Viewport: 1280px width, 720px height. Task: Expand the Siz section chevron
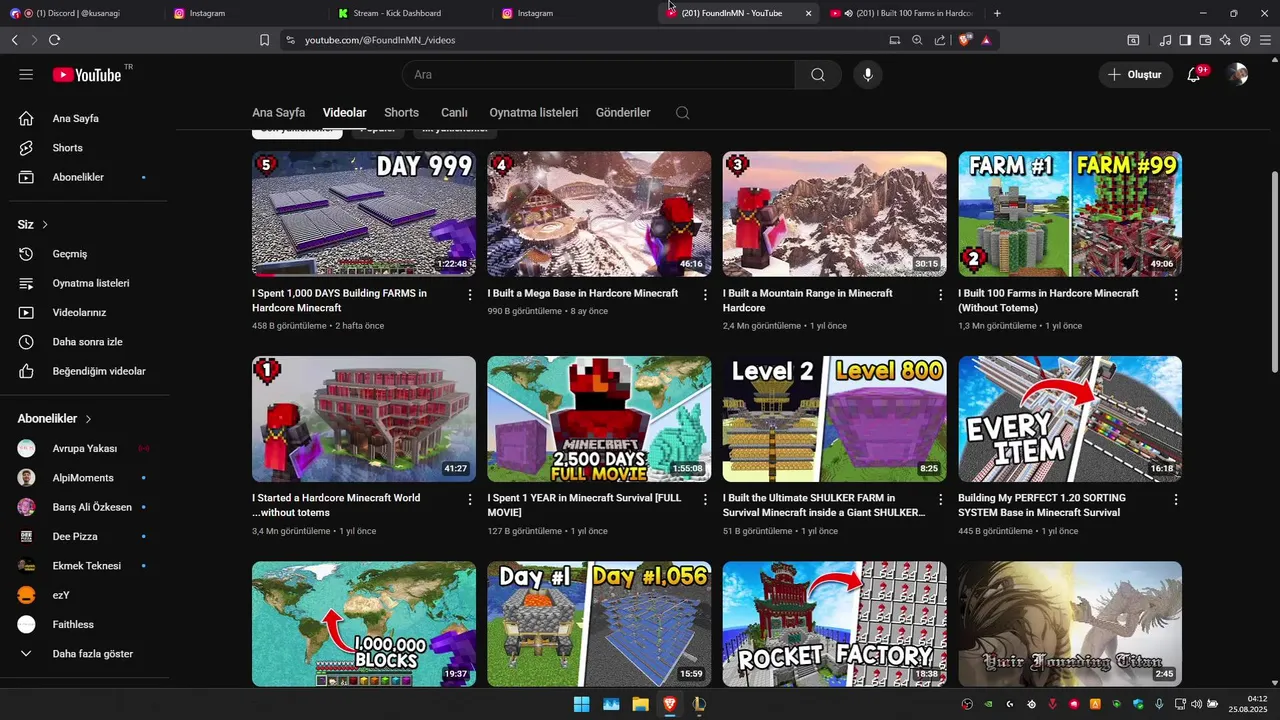45,225
